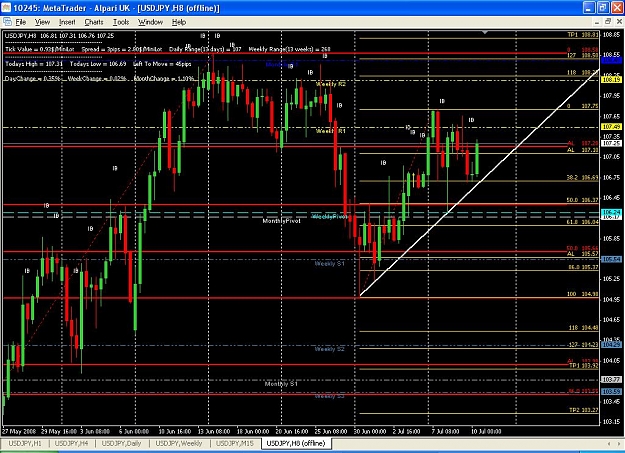The height and width of the screenshot is (453, 625).
Task: Click the 105.54 price tag
Action: coord(611,259)
